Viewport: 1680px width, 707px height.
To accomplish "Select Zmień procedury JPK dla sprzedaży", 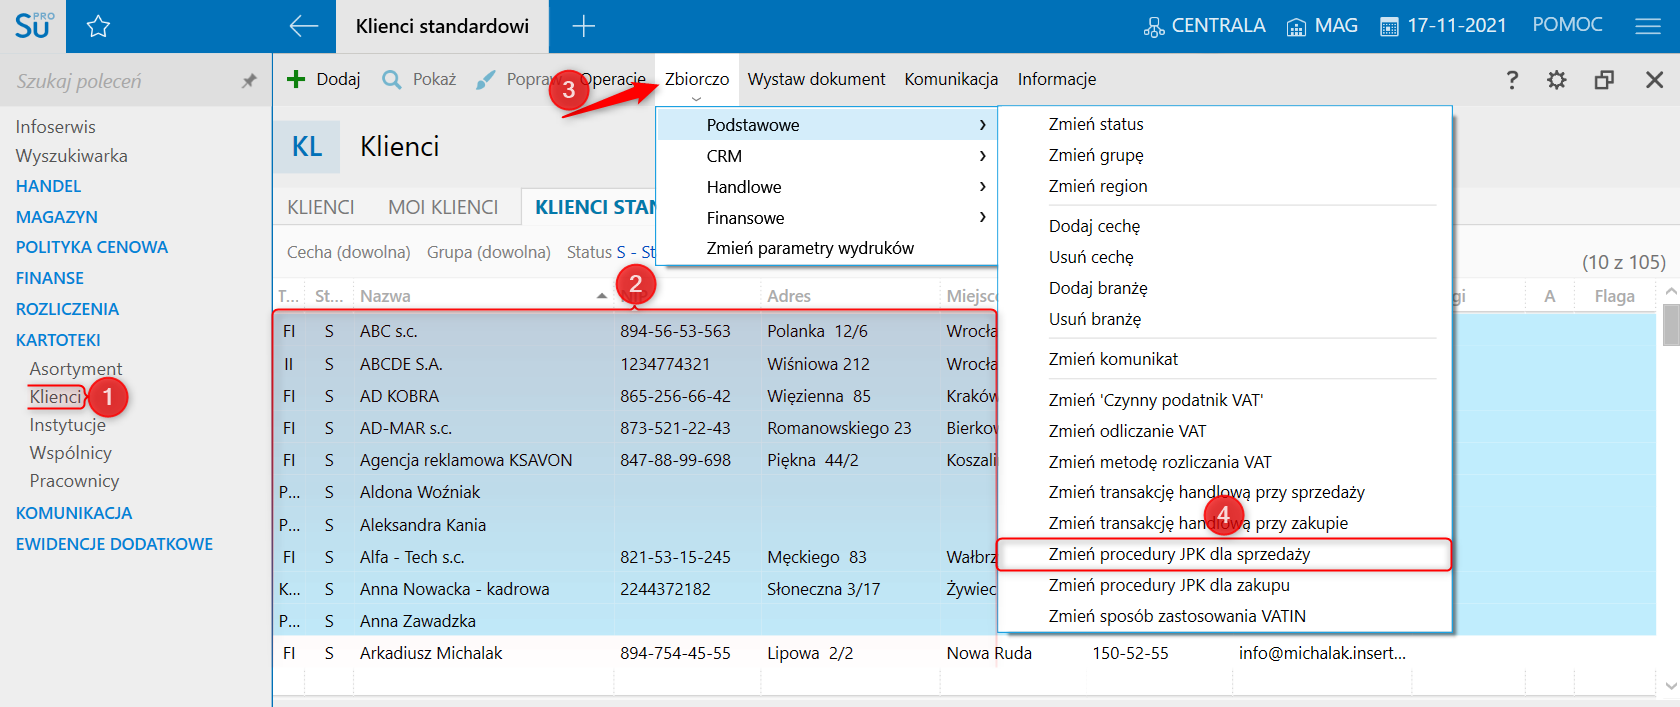I will pyautogui.click(x=1224, y=554).
